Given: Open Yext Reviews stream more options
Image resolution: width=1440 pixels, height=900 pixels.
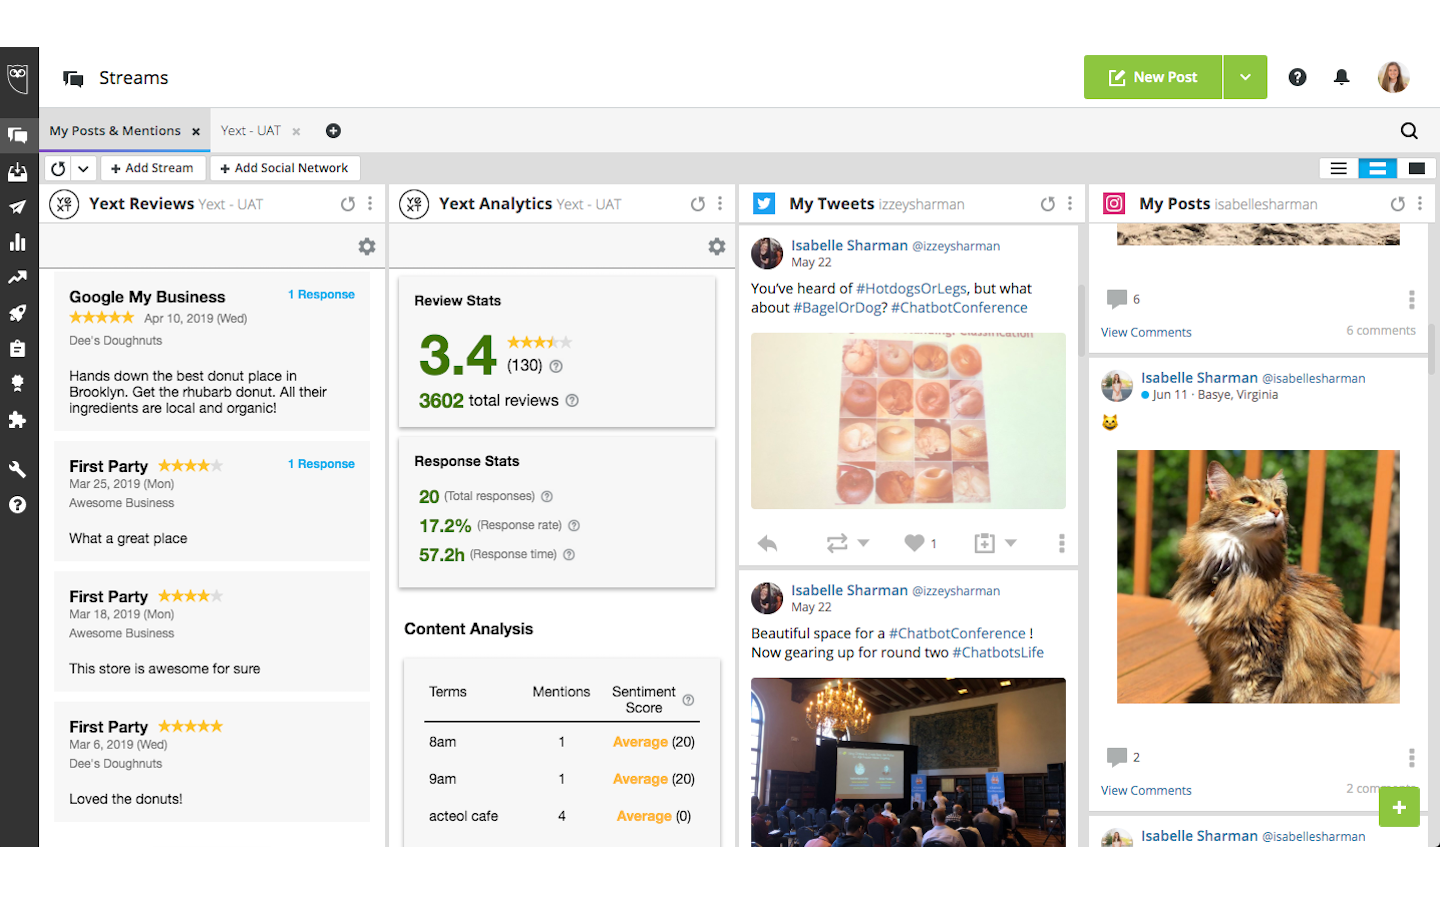Looking at the screenshot, I should click(370, 204).
